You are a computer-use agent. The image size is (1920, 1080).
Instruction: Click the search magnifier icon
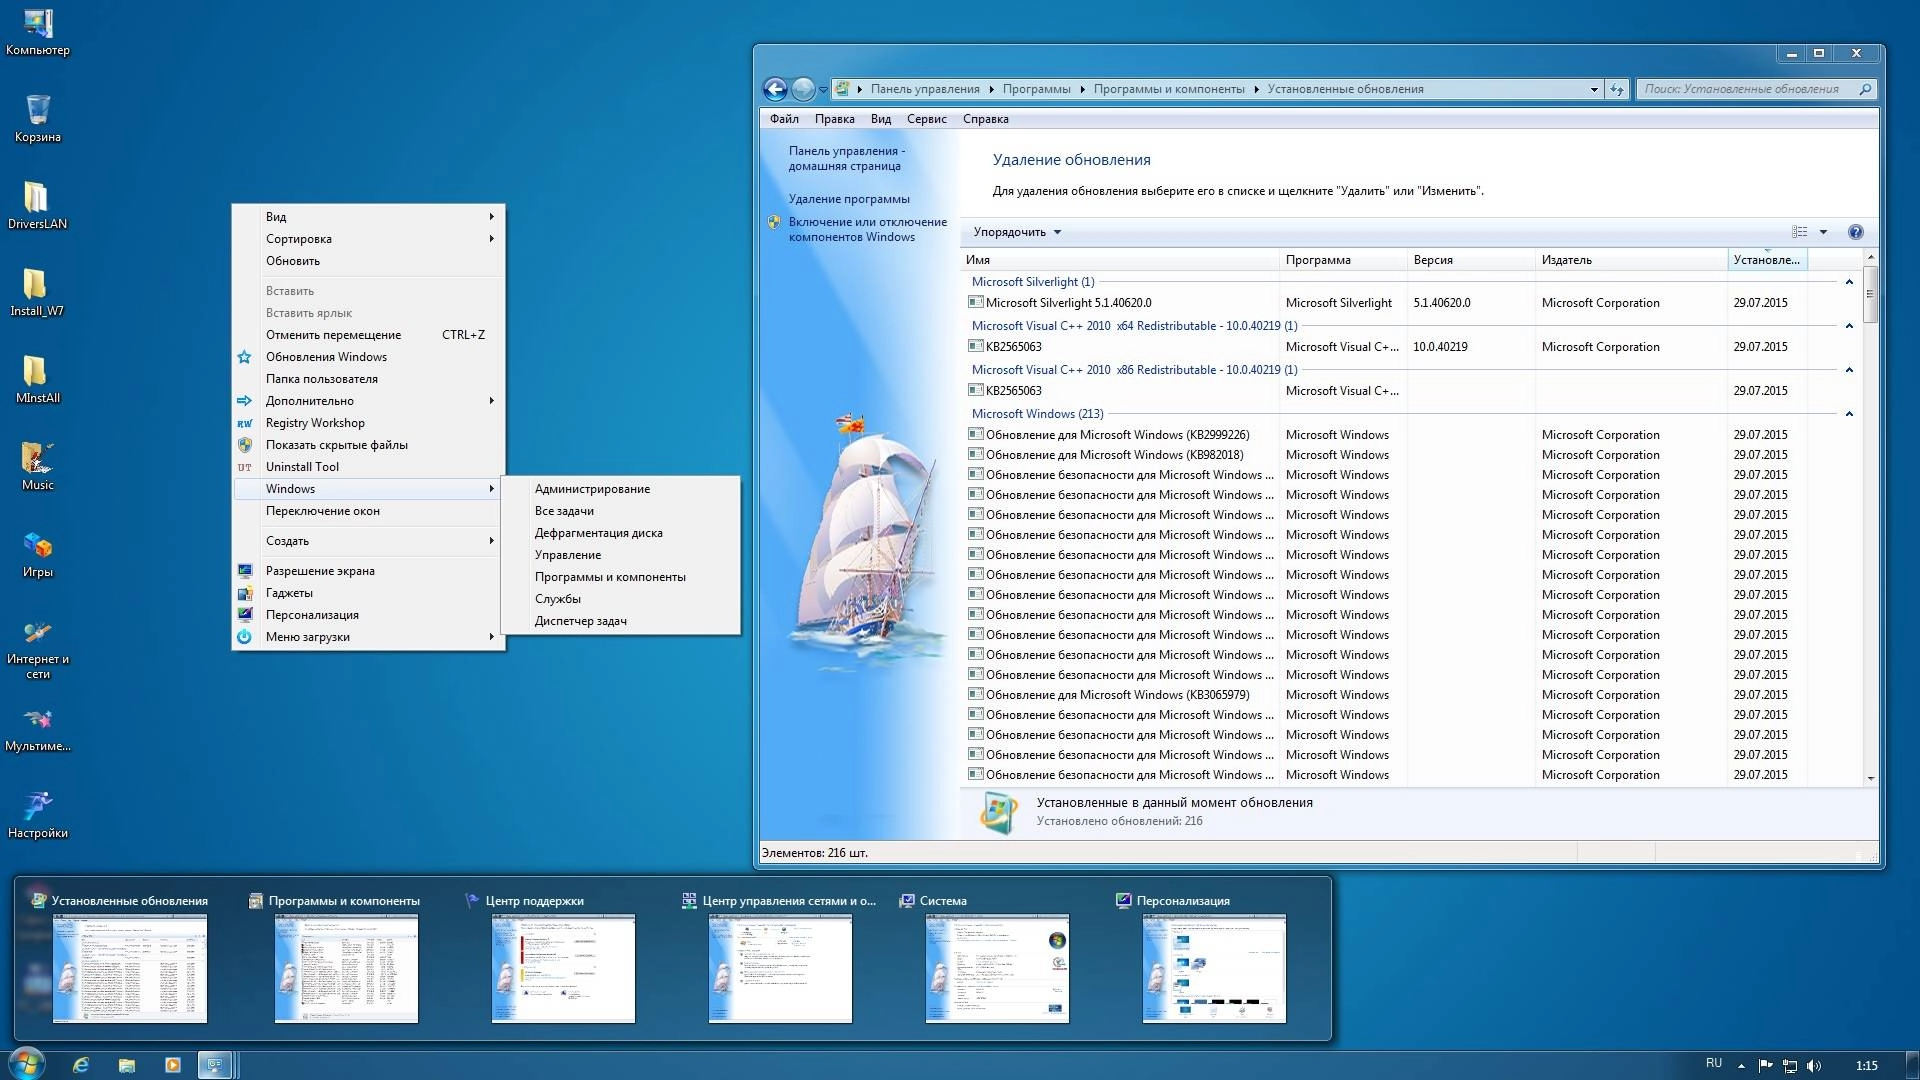click(1865, 89)
